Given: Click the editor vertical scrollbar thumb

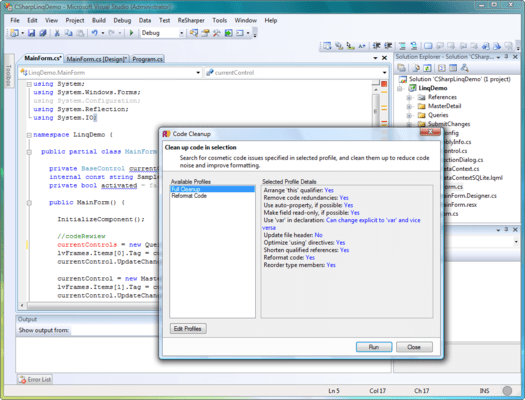Looking at the screenshot, I should pyautogui.click(x=375, y=110).
